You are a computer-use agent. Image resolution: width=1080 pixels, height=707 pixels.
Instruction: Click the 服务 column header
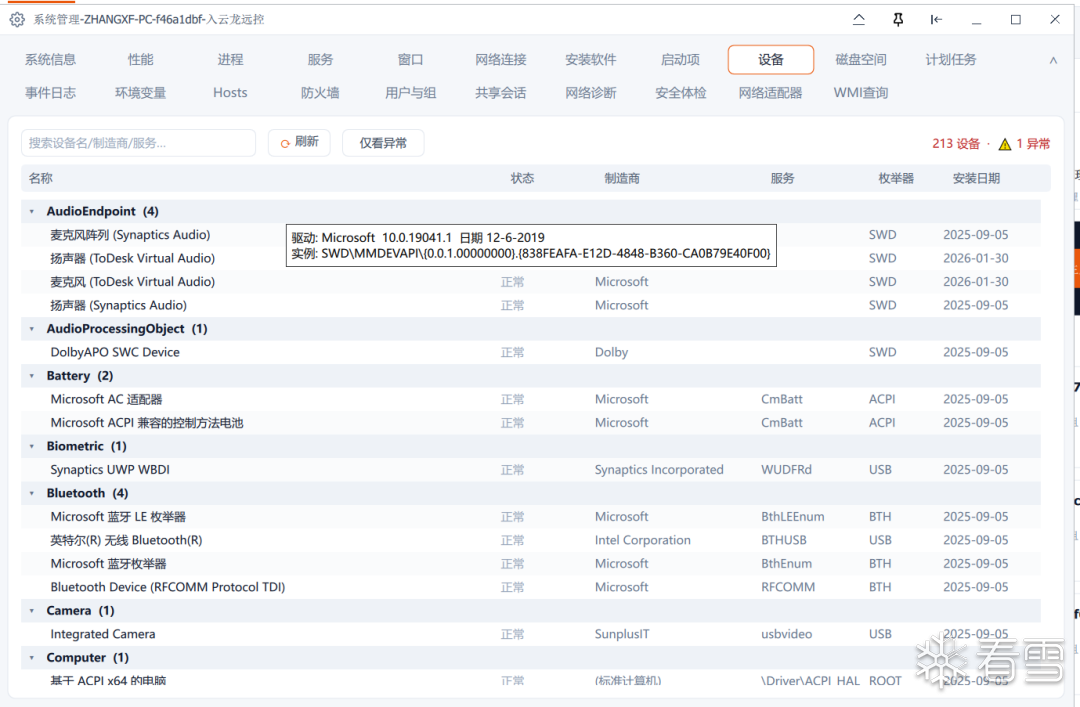pyautogui.click(x=782, y=178)
